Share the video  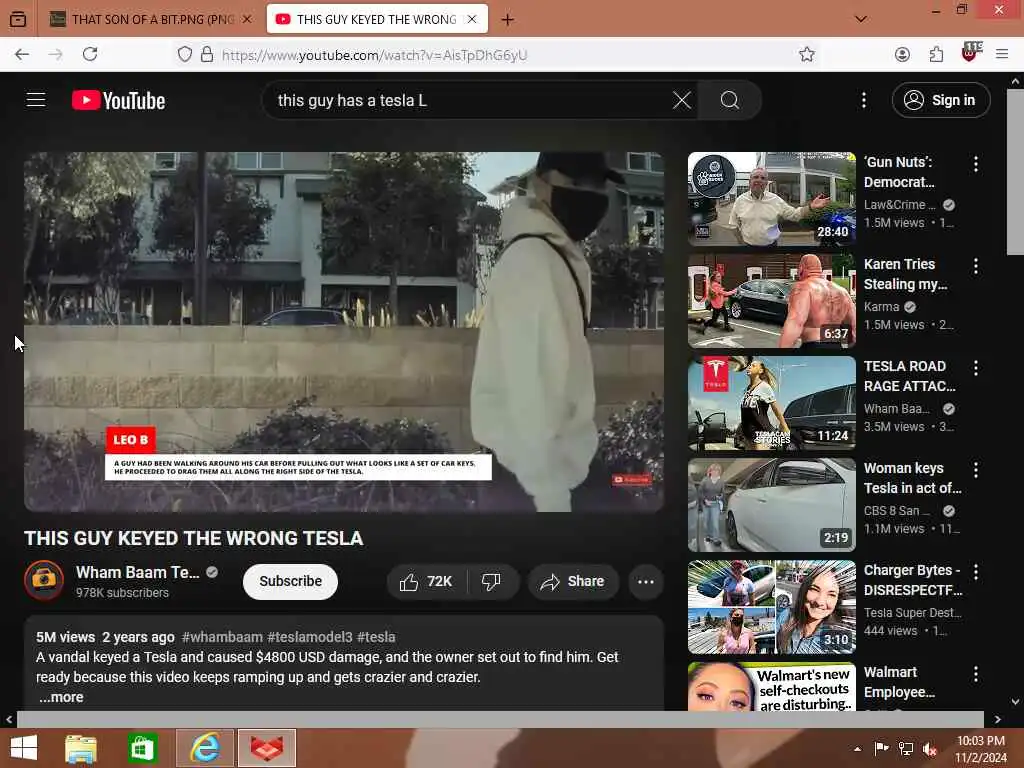click(x=573, y=581)
